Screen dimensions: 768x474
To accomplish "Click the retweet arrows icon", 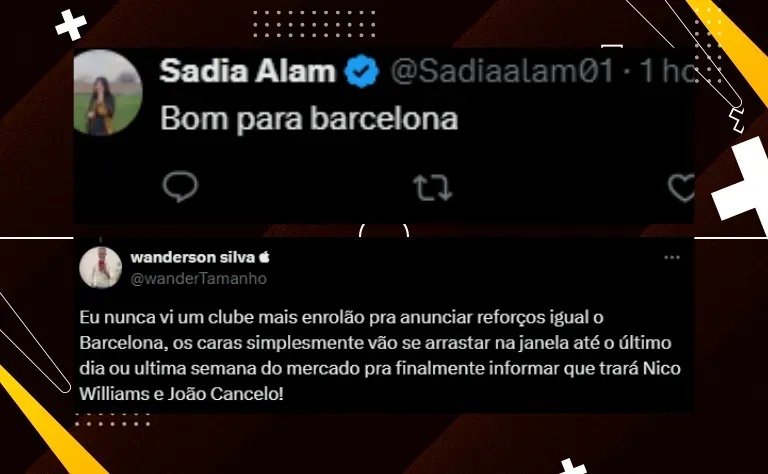I will pos(432,188).
